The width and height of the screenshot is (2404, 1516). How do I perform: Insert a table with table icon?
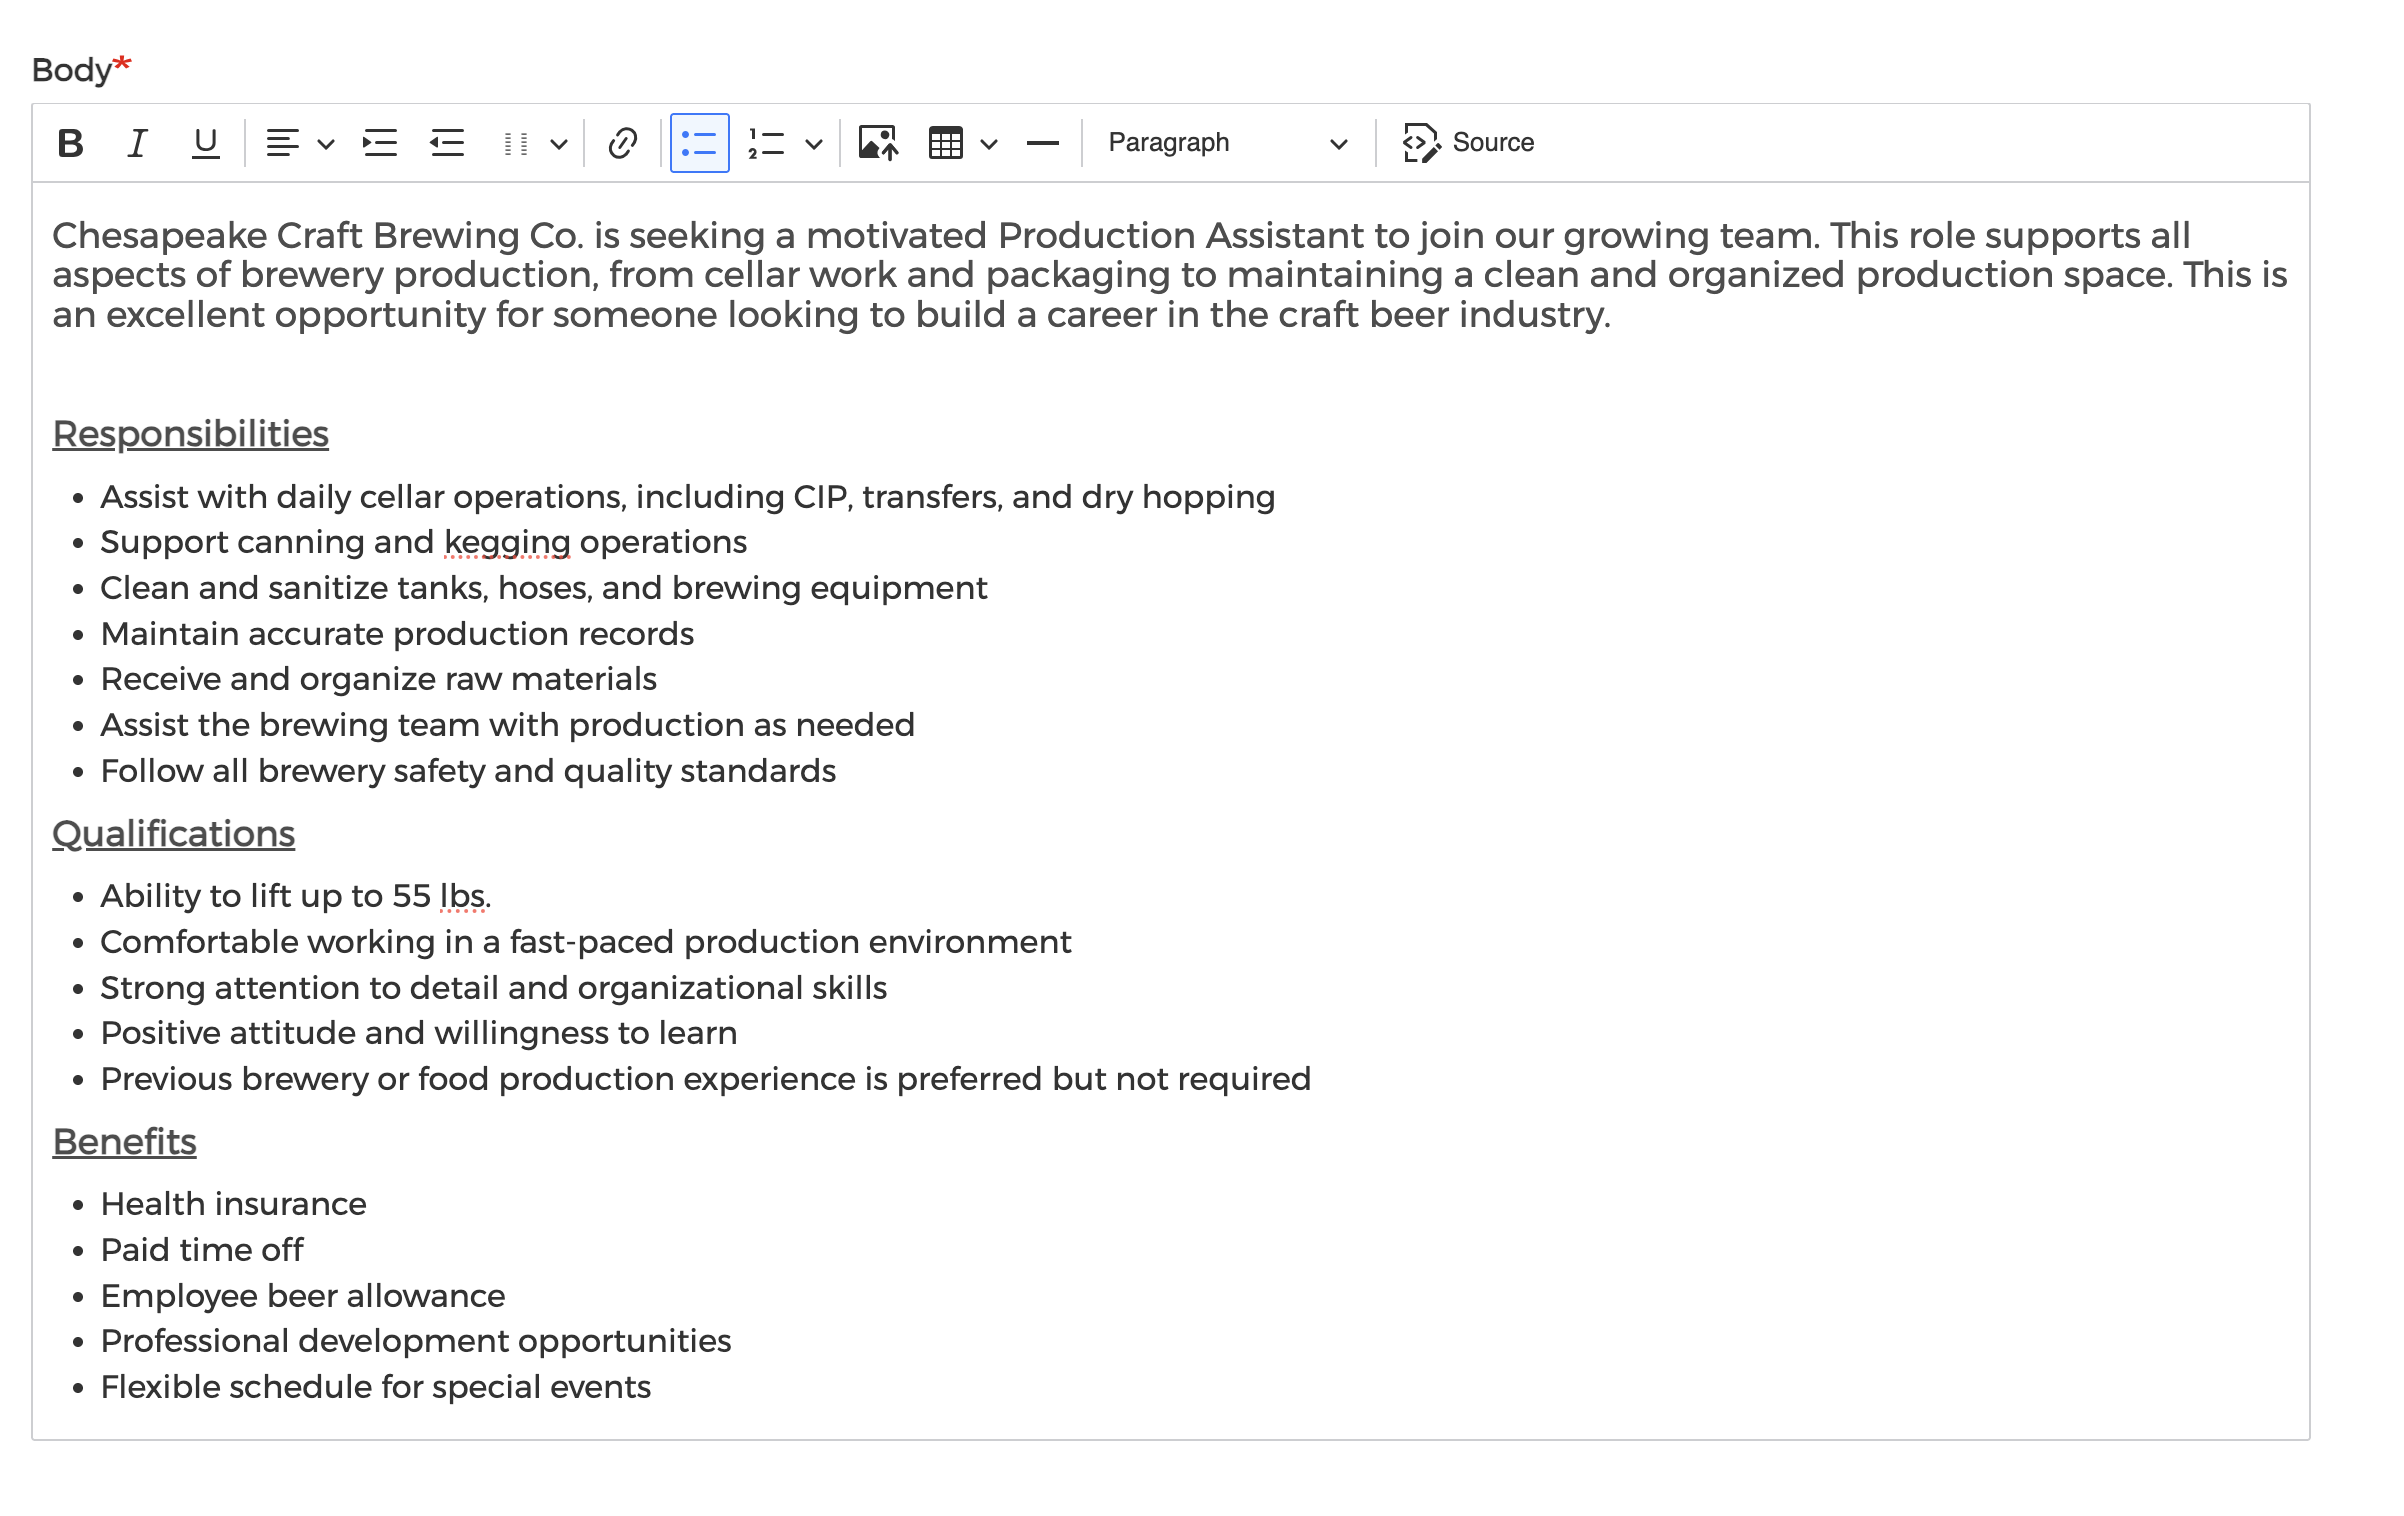945,143
